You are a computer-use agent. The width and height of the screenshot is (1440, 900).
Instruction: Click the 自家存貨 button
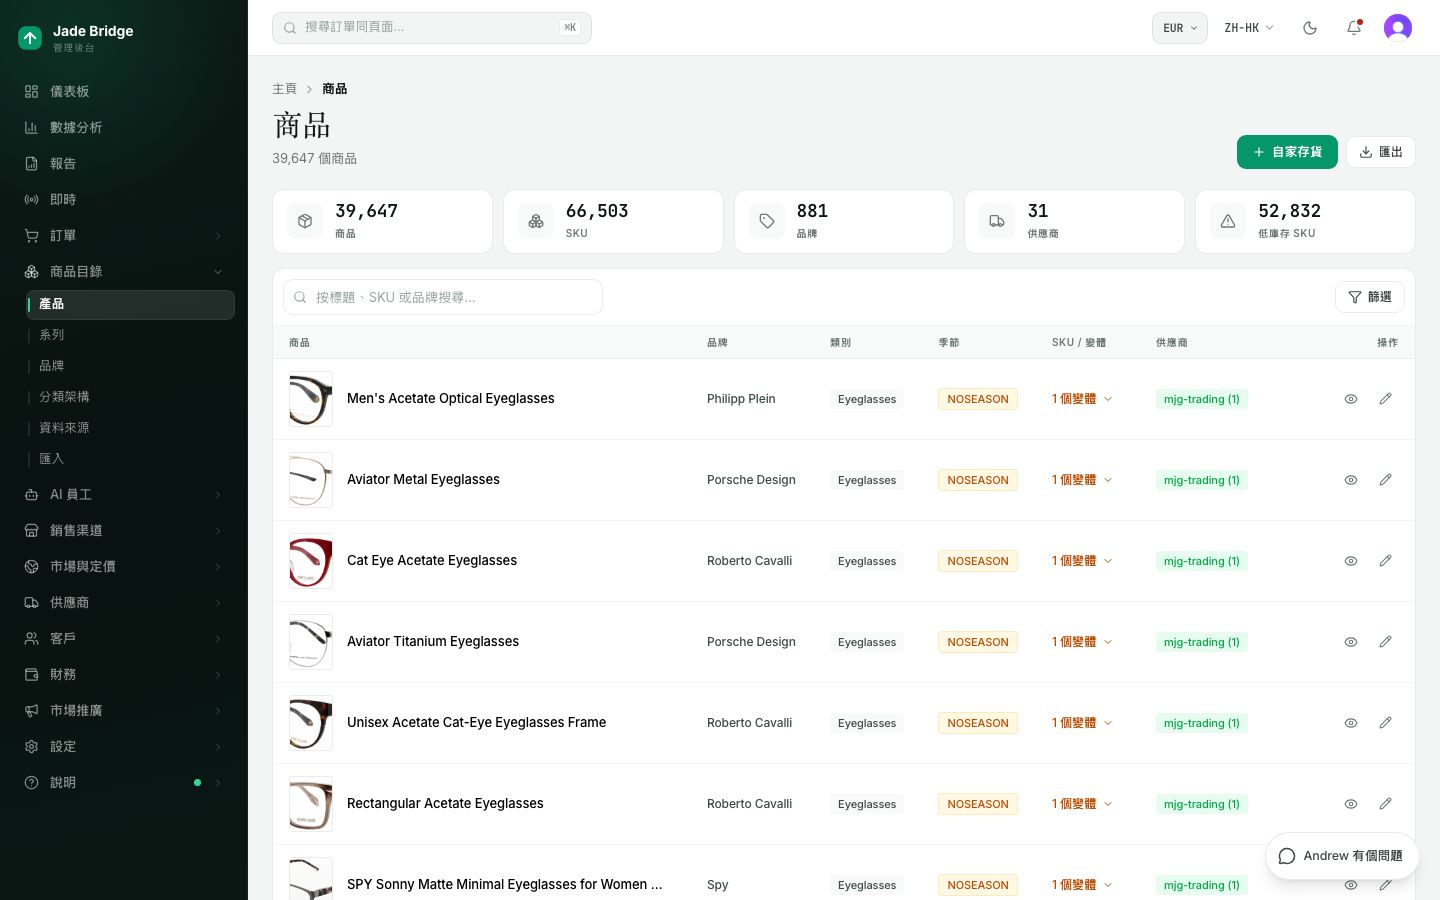click(x=1287, y=152)
